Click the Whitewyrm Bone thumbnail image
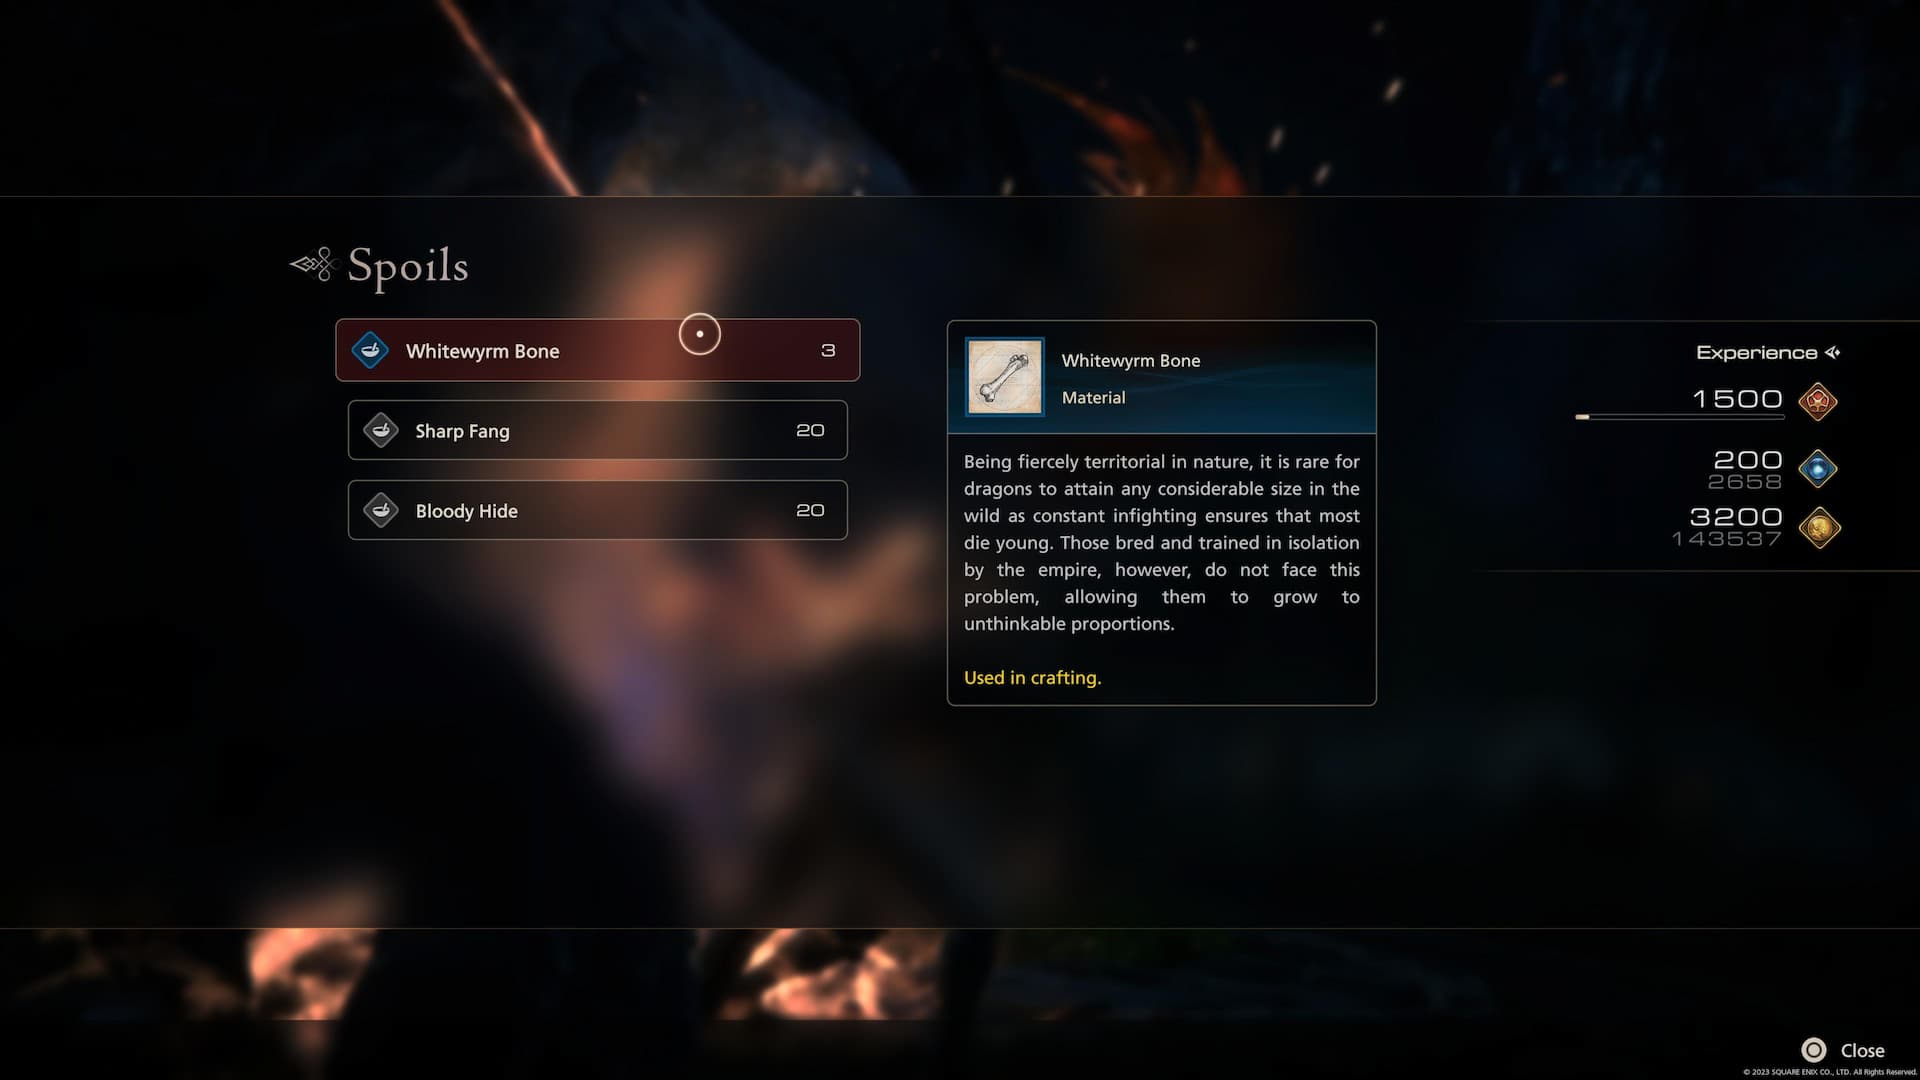Screen dimensions: 1920x1080 point(1005,376)
